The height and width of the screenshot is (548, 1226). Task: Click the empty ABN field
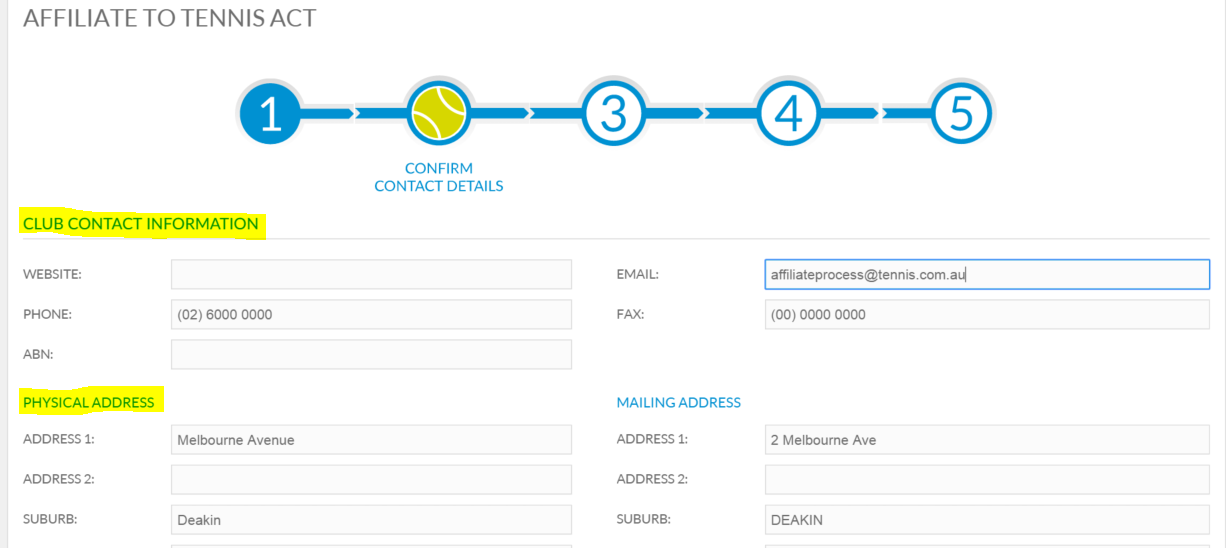click(x=371, y=354)
